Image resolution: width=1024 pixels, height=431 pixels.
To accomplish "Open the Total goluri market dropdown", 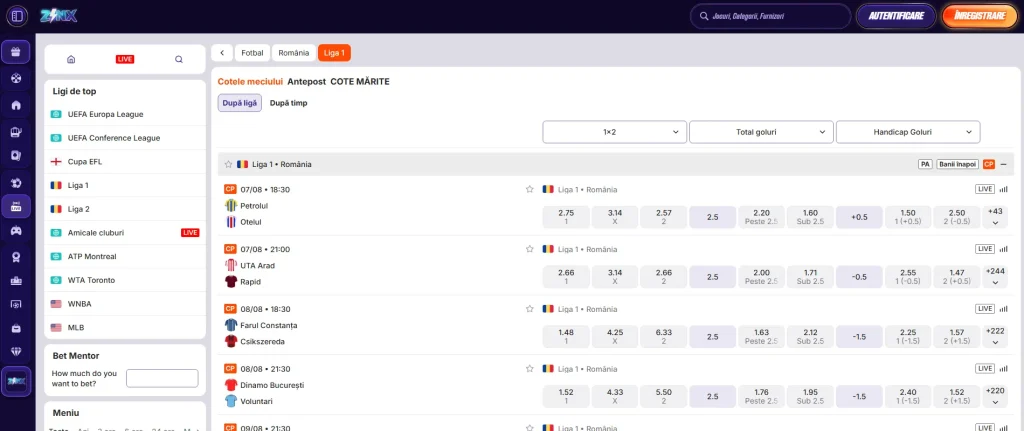I will (x=761, y=132).
